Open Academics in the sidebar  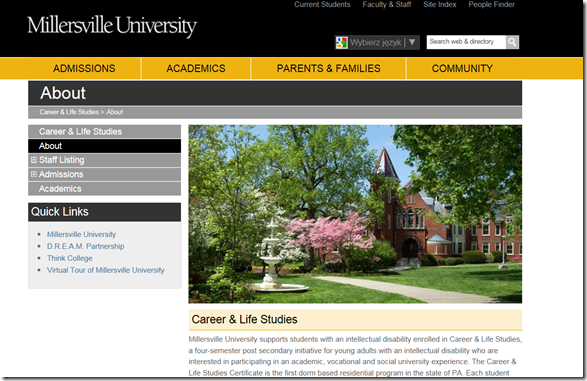104,189
